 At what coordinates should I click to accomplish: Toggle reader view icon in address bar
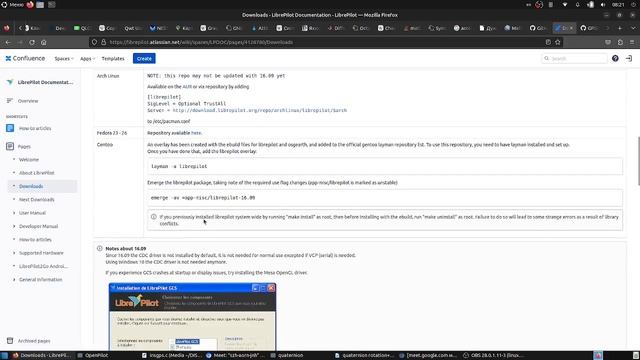click(548, 42)
